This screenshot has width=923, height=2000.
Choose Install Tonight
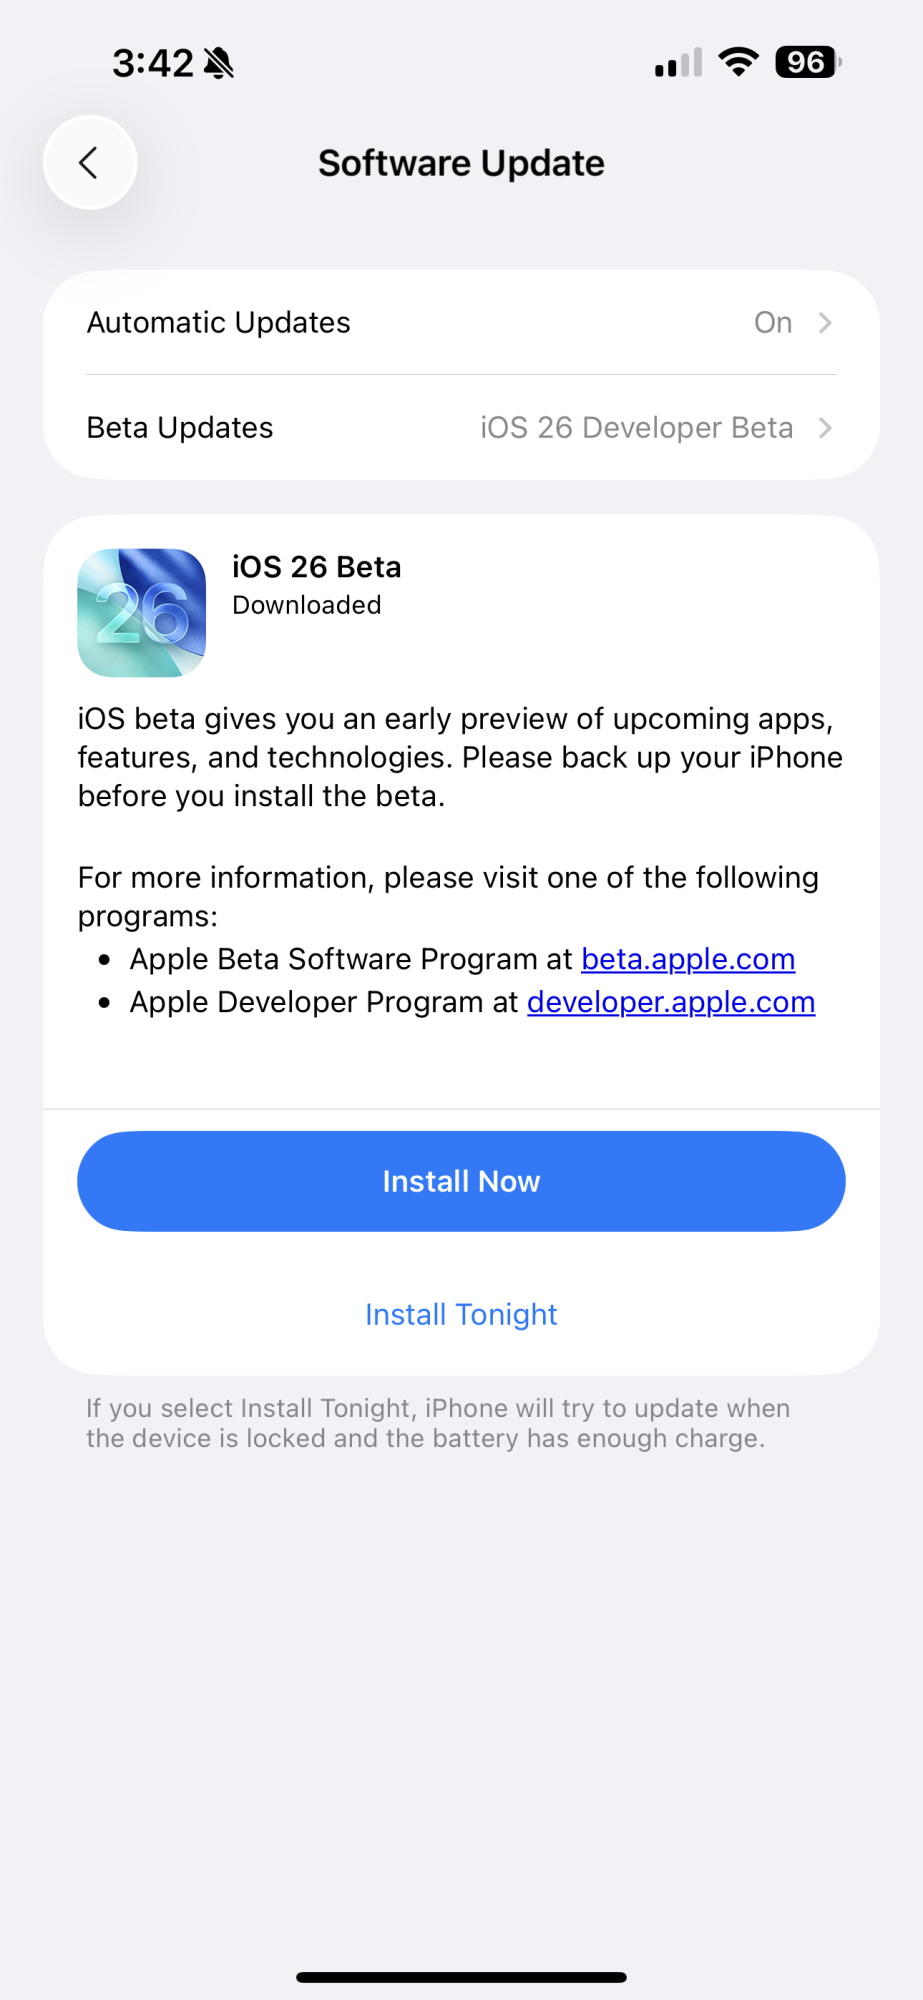[461, 1314]
